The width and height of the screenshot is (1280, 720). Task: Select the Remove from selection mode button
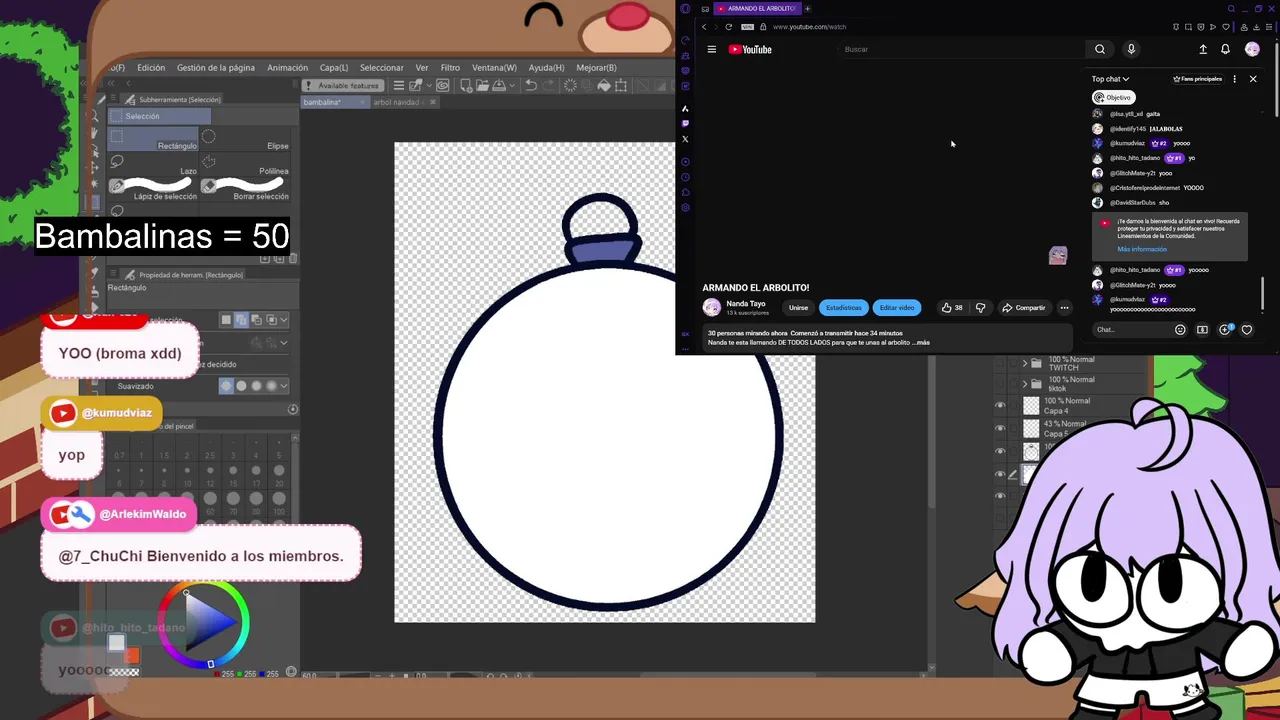point(256,320)
